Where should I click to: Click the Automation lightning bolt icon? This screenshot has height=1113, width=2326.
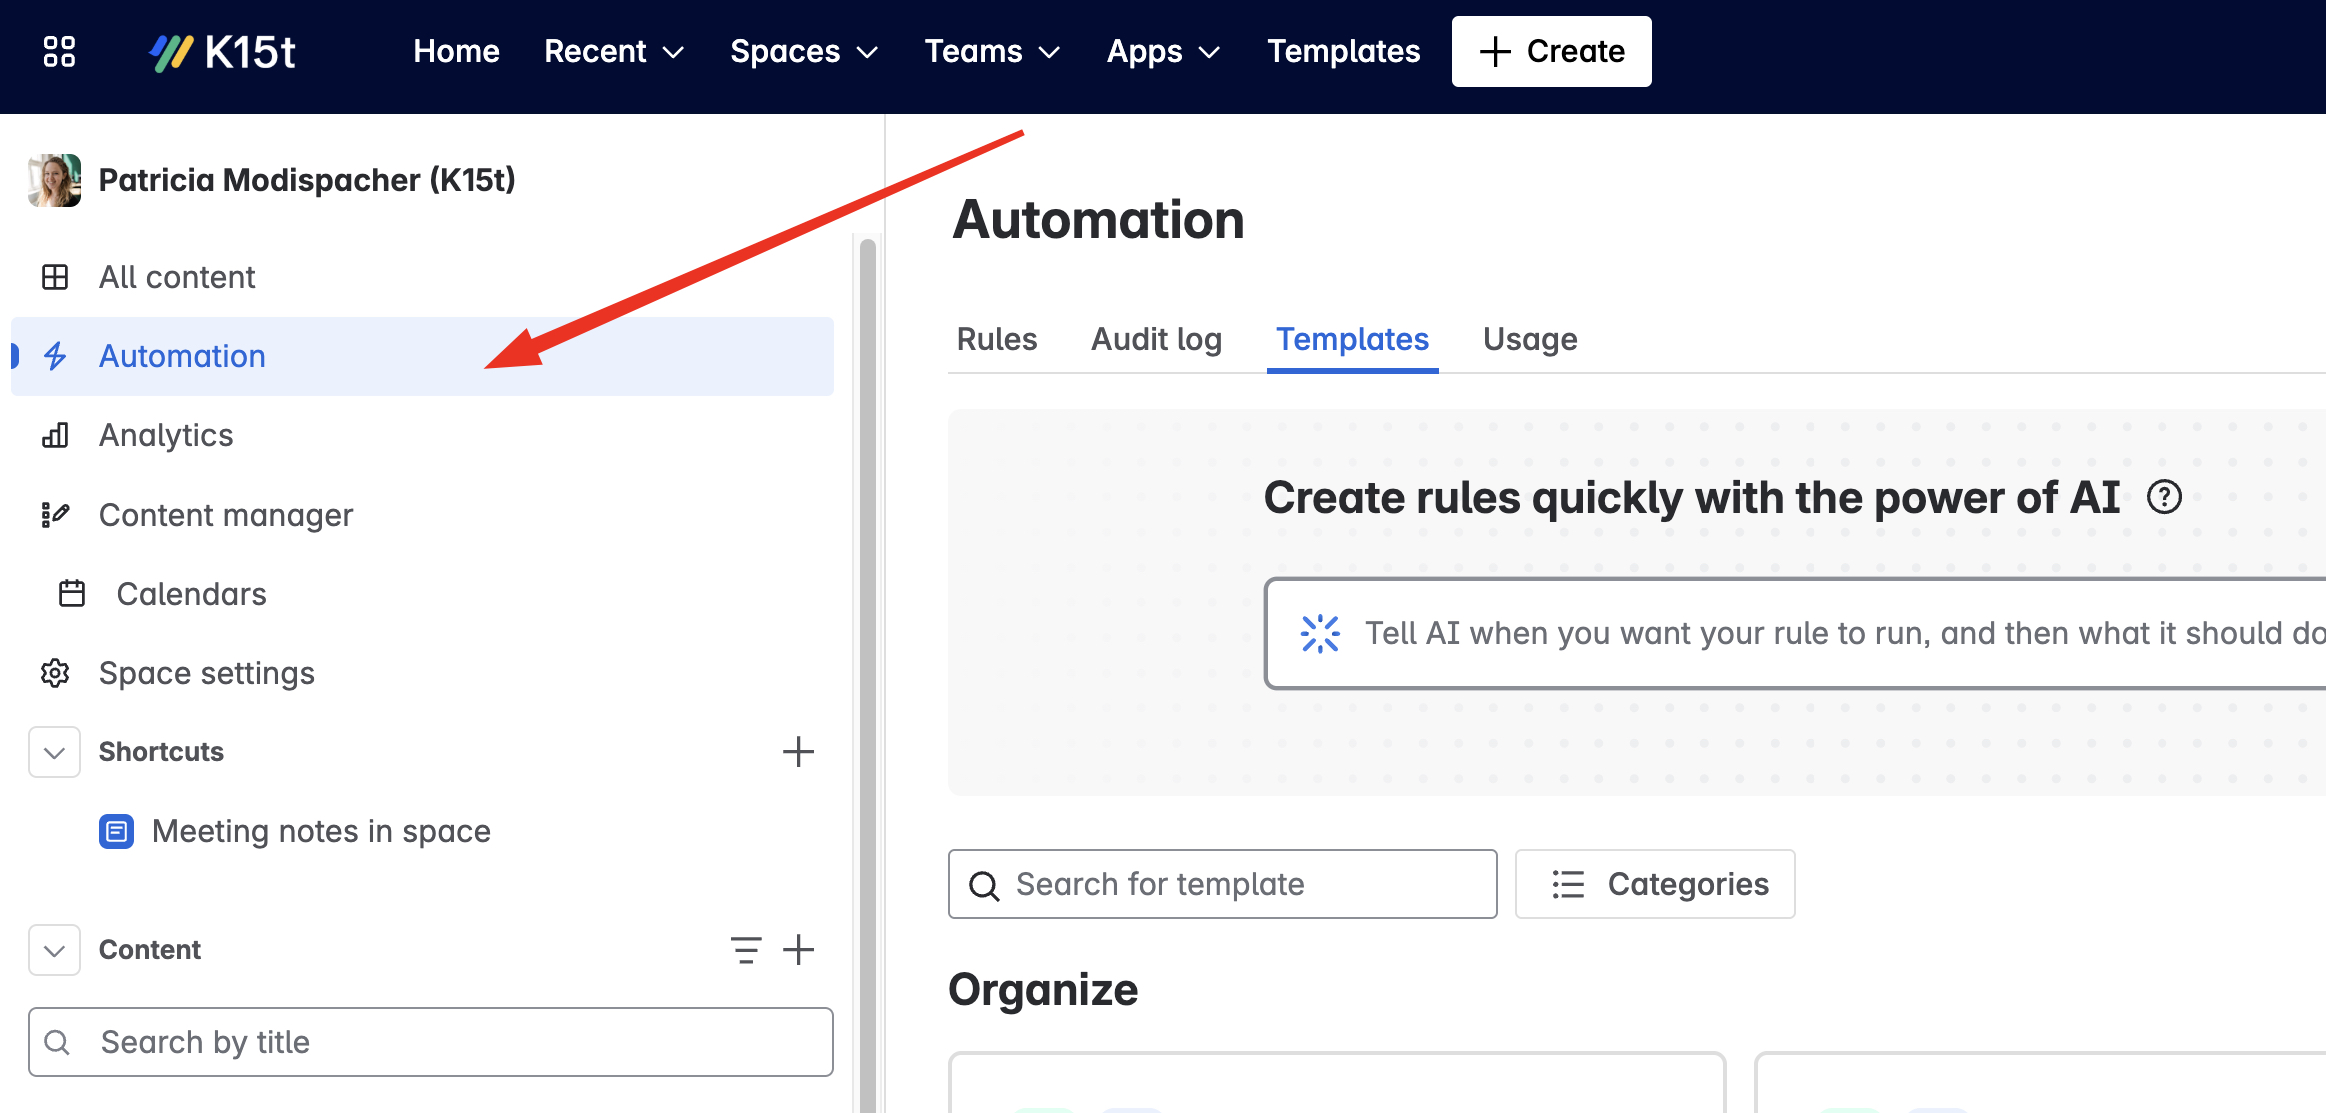tap(55, 356)
